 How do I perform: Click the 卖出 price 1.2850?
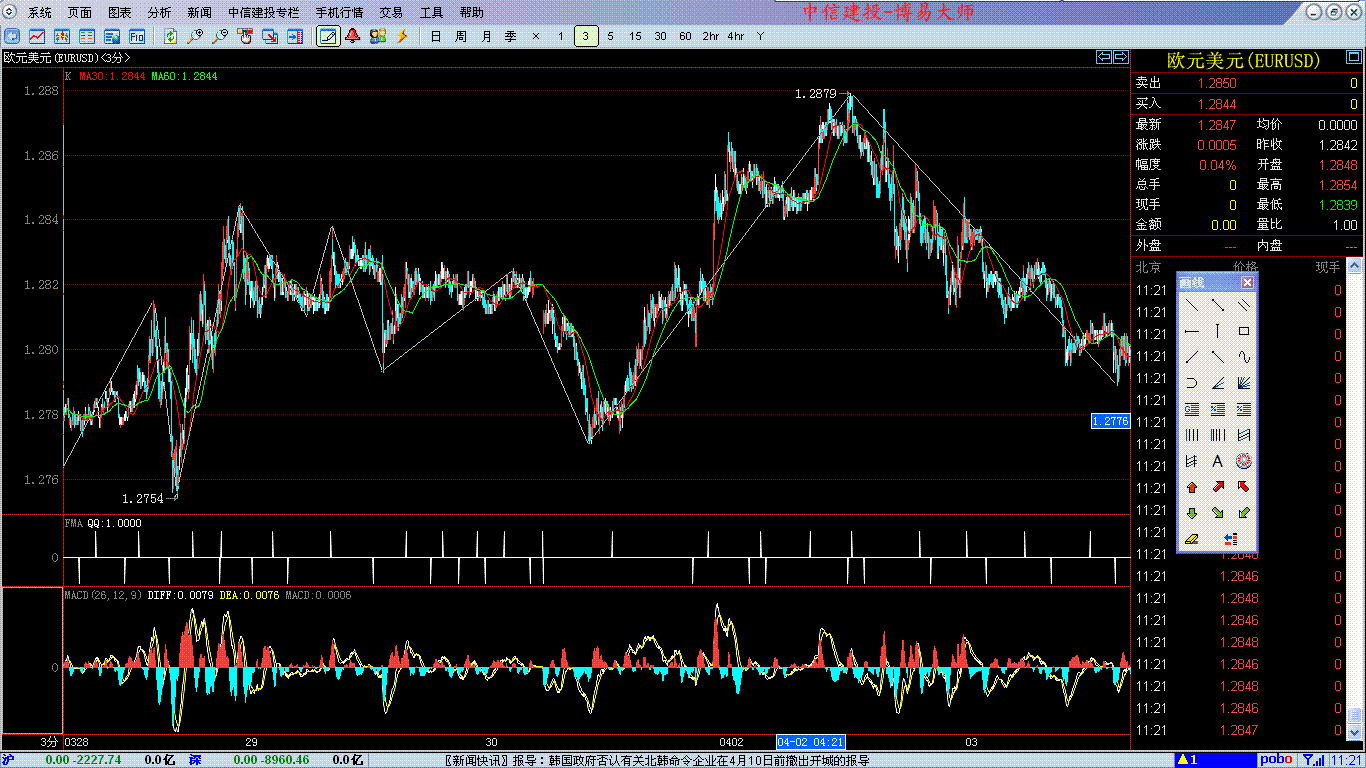tap(1217, 84)
